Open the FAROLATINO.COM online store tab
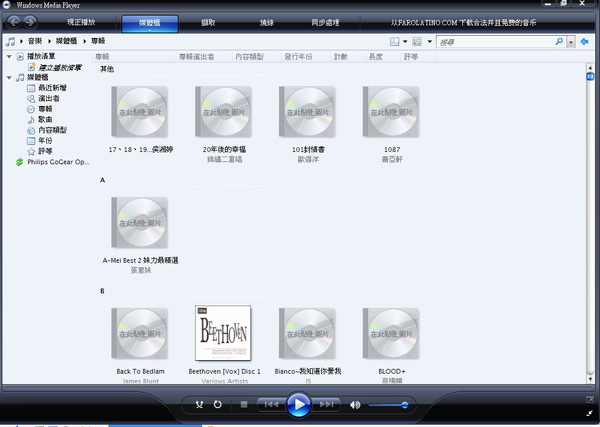Screen dimensions: 600x427 tap(463, 23)
